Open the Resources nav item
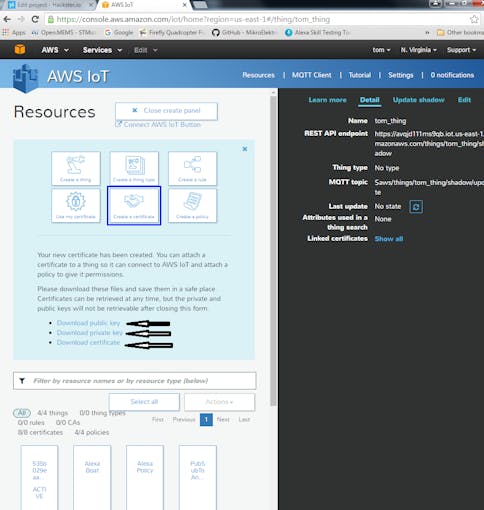The image size is (484, 510). (258, 75)
